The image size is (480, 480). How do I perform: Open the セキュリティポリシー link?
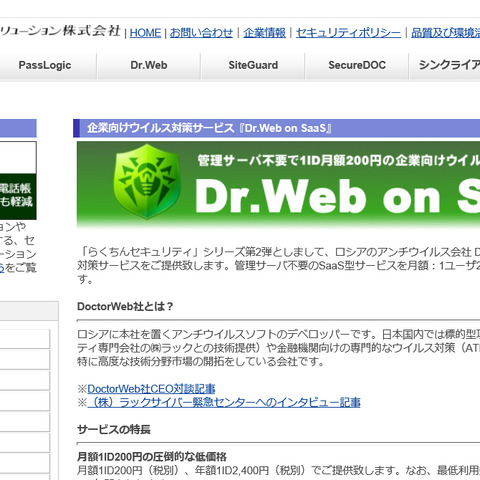pos(348,33)
